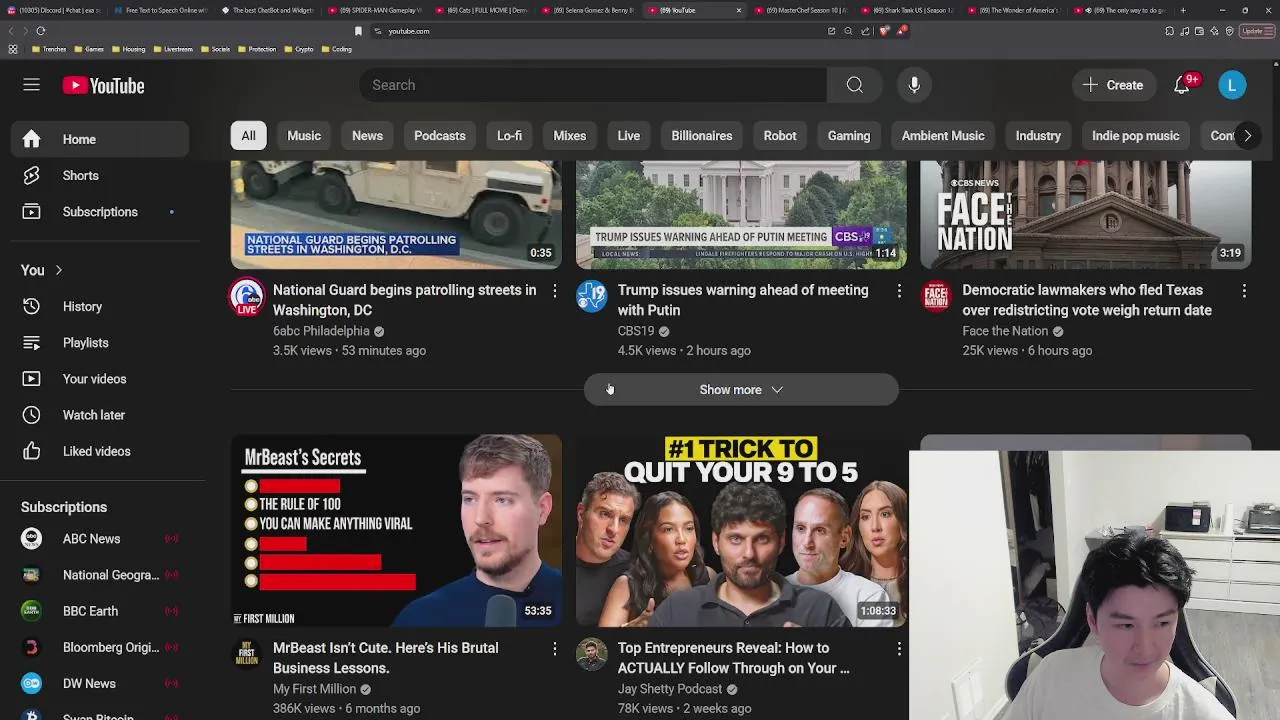Open the notifications bell

1182,85
